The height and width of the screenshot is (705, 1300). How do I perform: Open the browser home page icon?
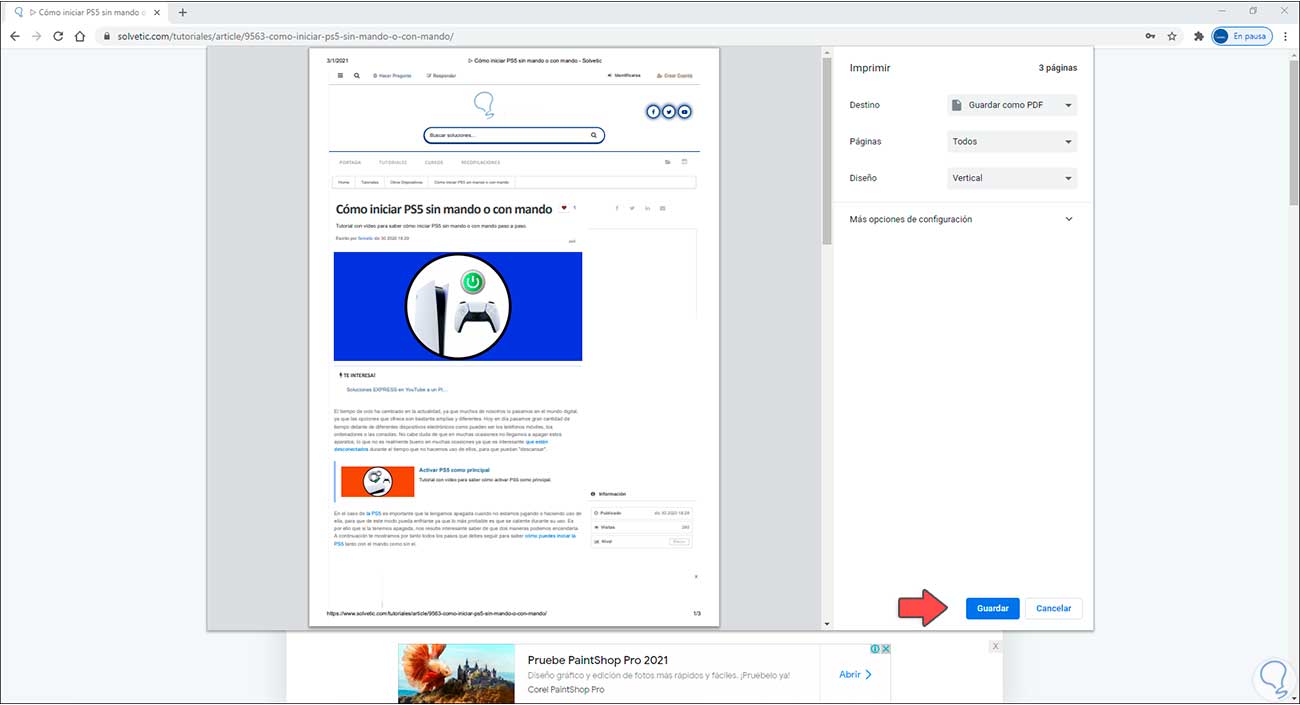81,36
